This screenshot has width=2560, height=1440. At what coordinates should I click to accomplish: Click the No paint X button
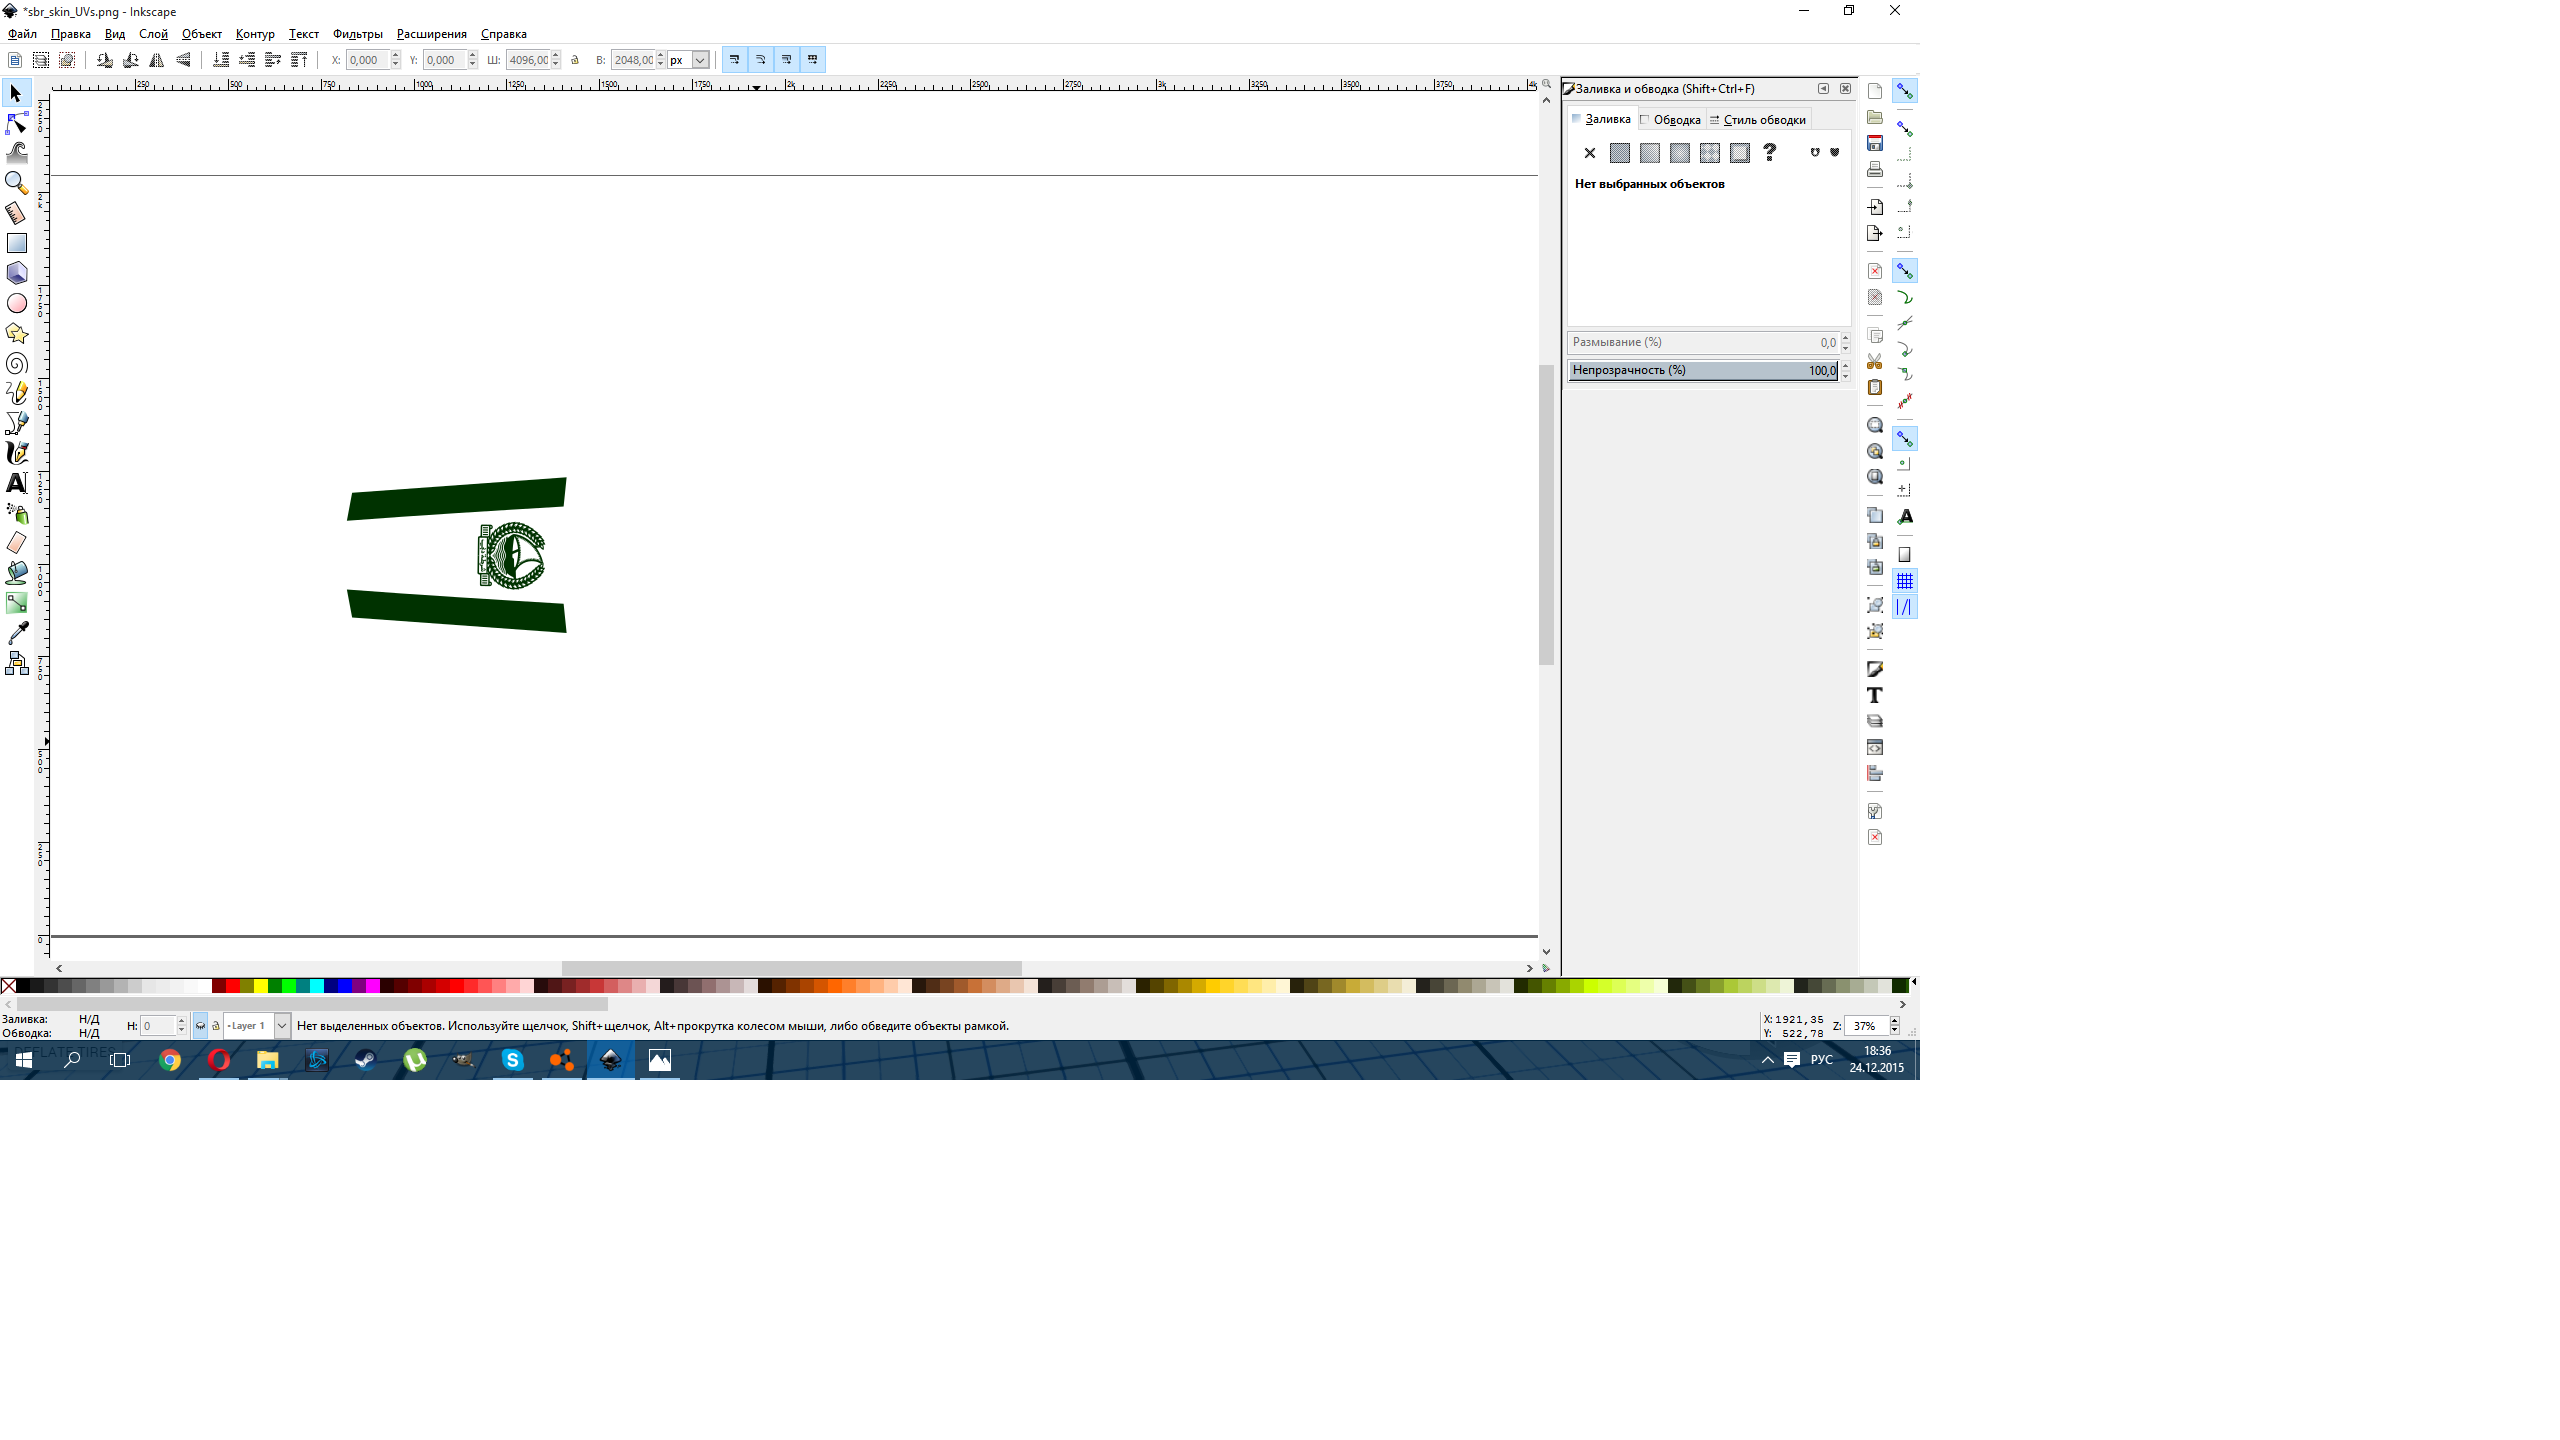tap(1590, 153)
